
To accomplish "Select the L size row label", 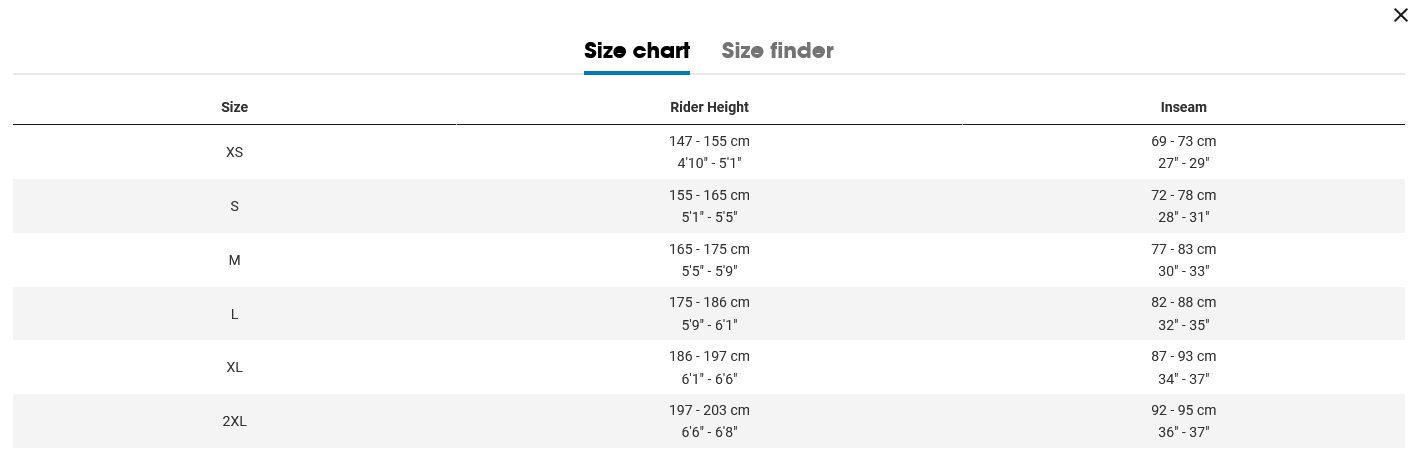I will point(234,314).
